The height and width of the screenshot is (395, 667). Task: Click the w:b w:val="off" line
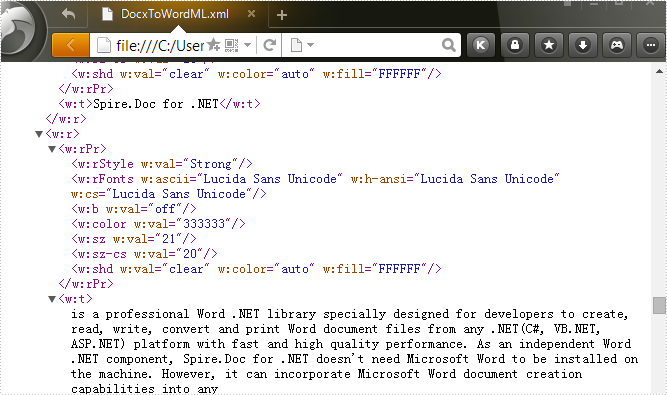(134, 209)
